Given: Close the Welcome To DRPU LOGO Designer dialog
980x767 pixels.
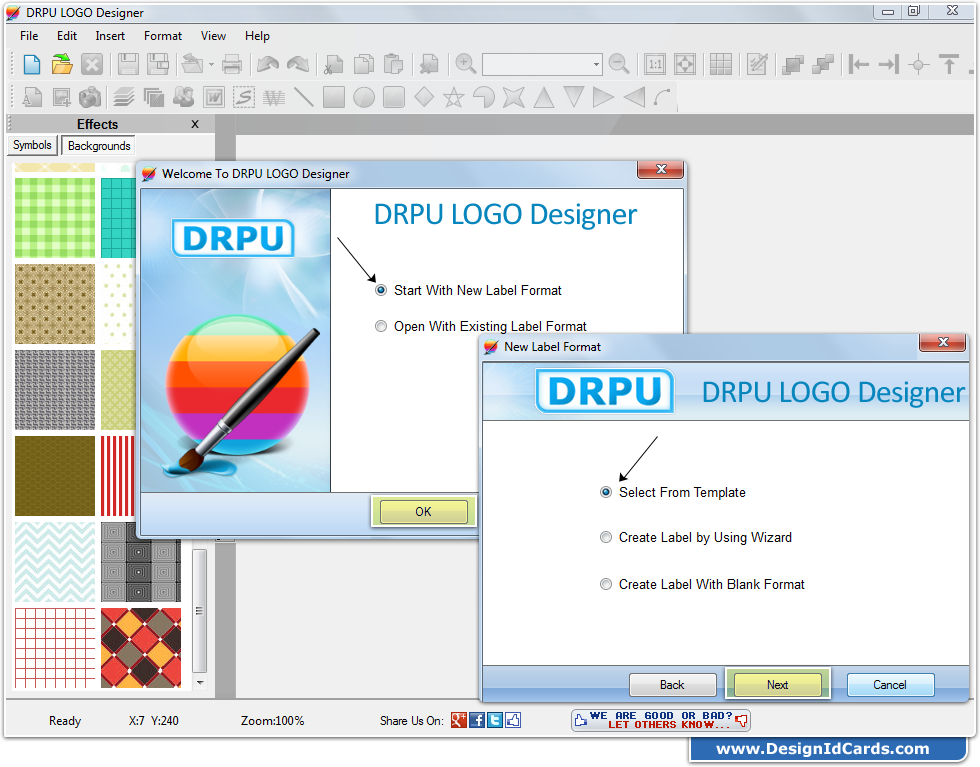Looking at the screenshot, I should coord(661,169).
